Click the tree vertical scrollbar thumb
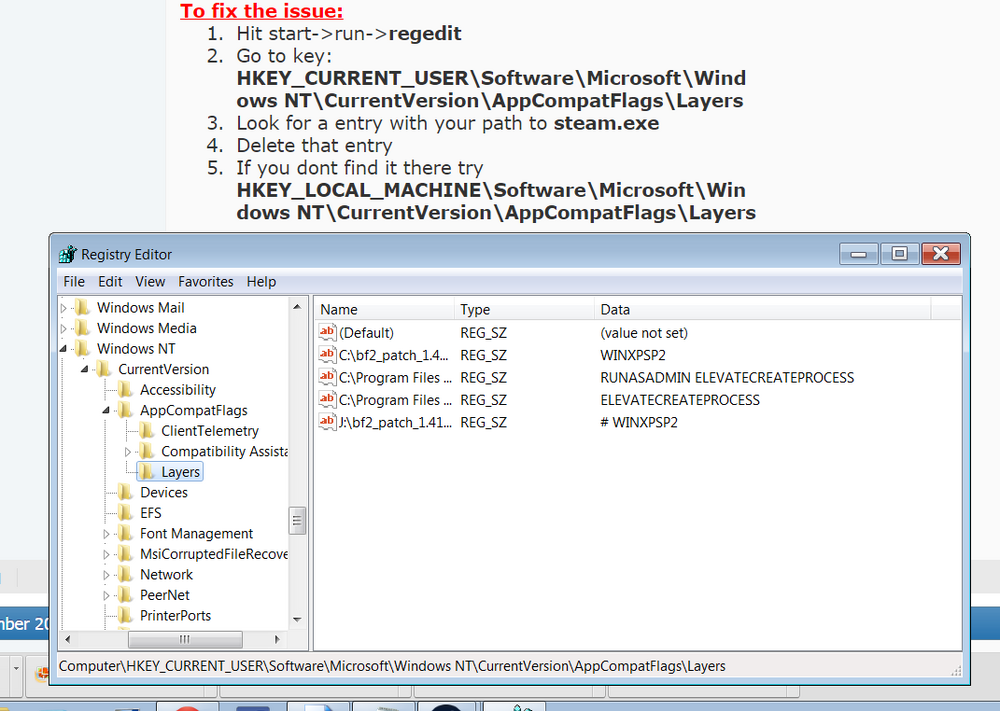The width and height of the screenshot is (1000, 711). [297, 520]
